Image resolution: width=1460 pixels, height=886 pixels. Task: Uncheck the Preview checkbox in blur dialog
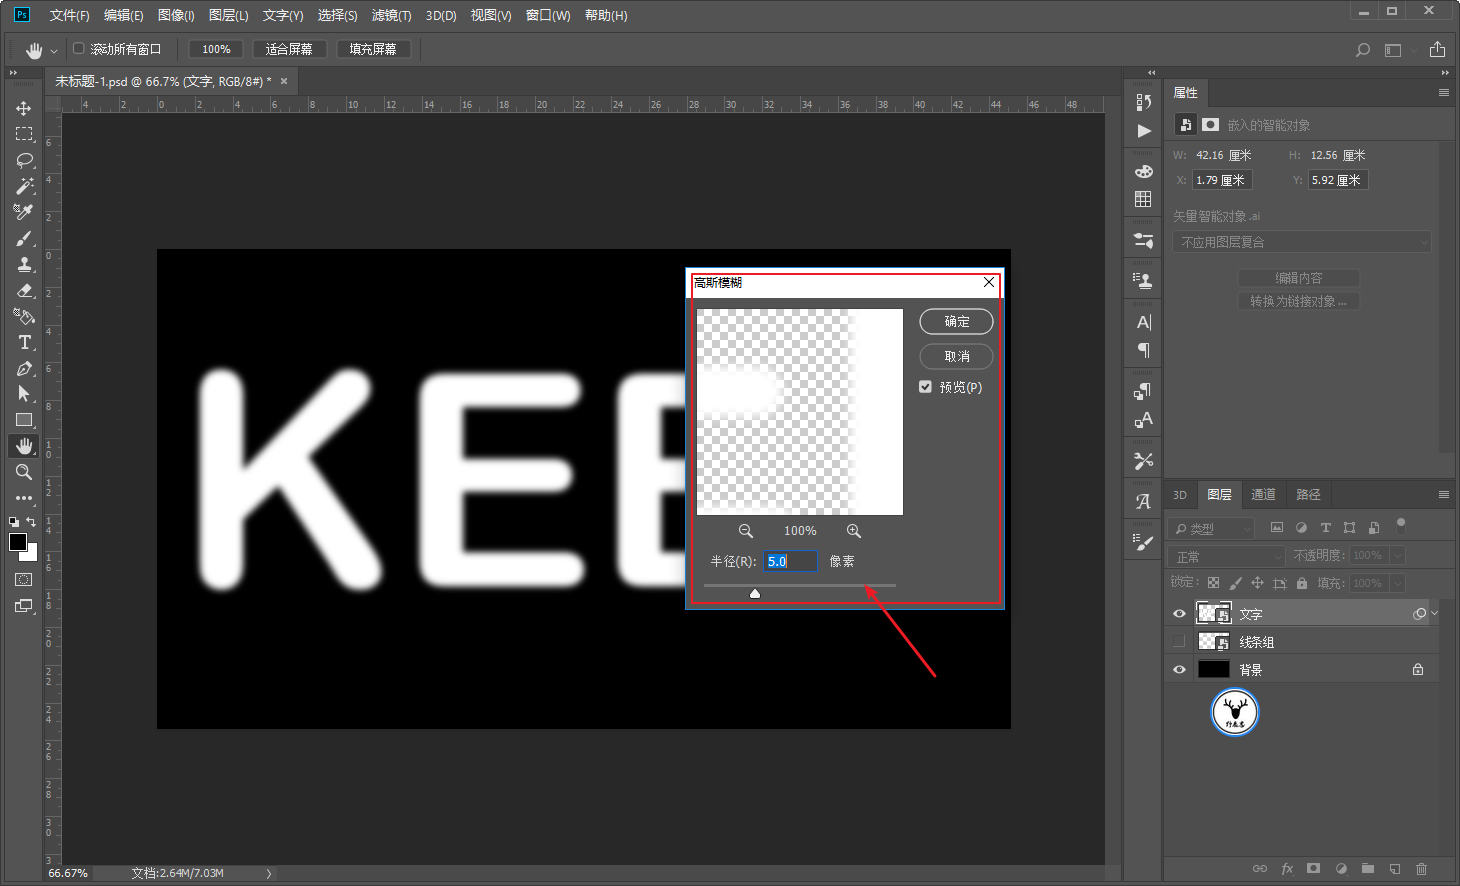coord(925,387)
